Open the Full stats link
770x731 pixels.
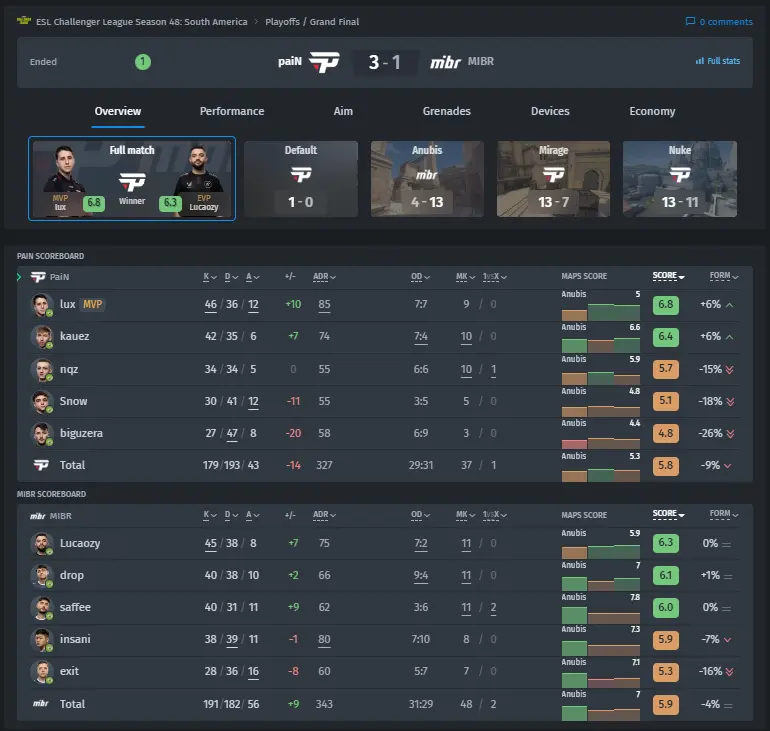click(x=718, y=61)
